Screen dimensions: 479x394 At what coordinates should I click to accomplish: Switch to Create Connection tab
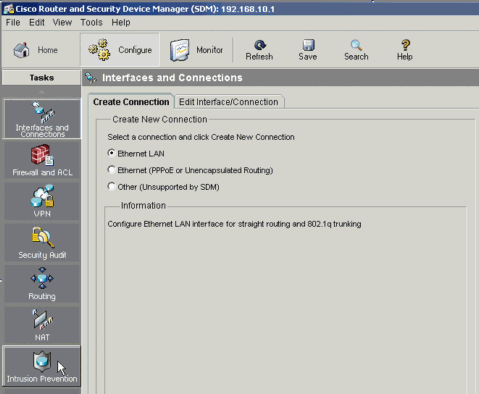131,102
